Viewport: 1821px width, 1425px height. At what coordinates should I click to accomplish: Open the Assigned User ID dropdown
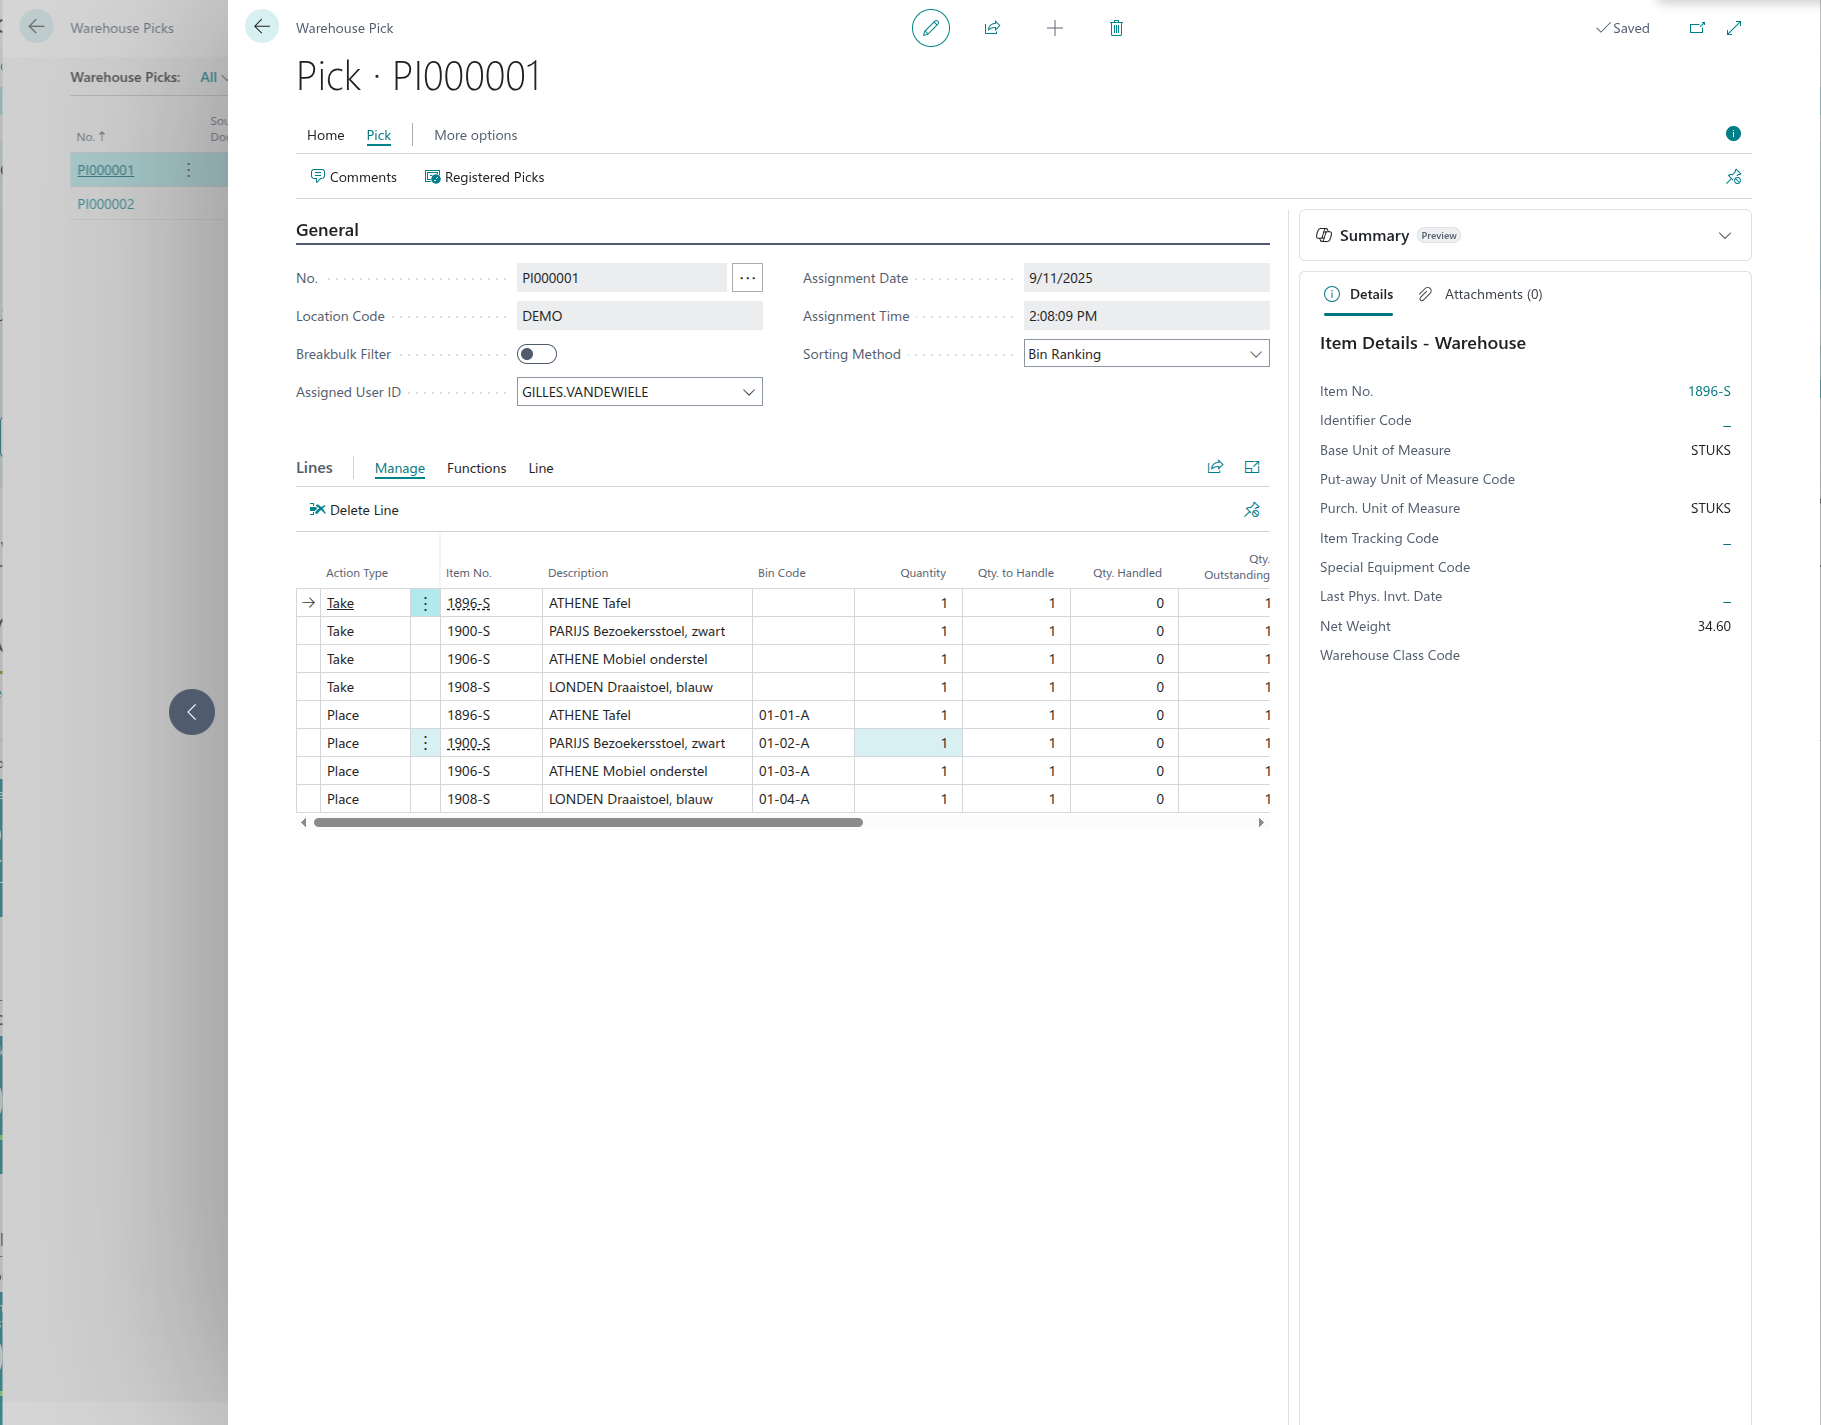(748, 392)
